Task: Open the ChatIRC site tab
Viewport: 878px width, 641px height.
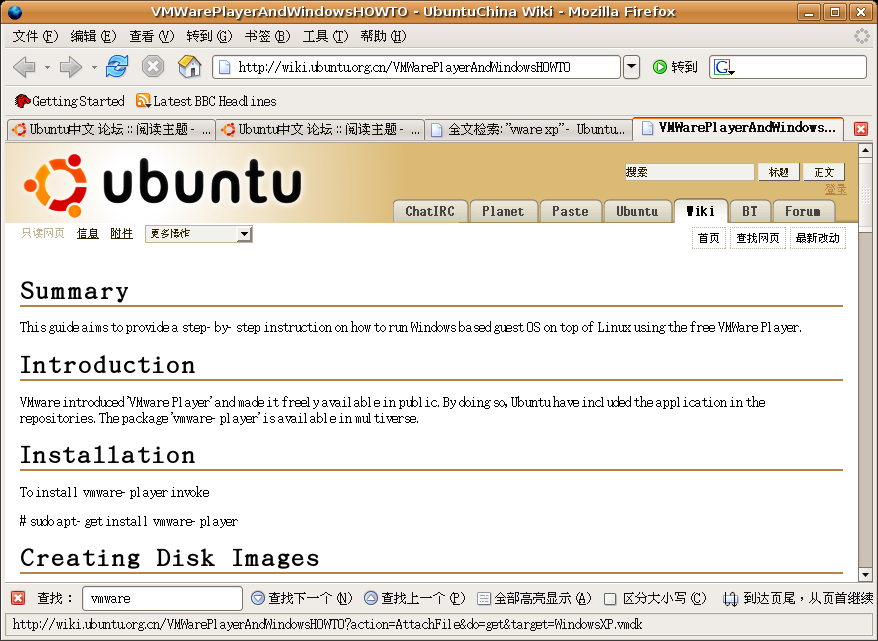Action: pyautogui.click(x=430, y=212)
